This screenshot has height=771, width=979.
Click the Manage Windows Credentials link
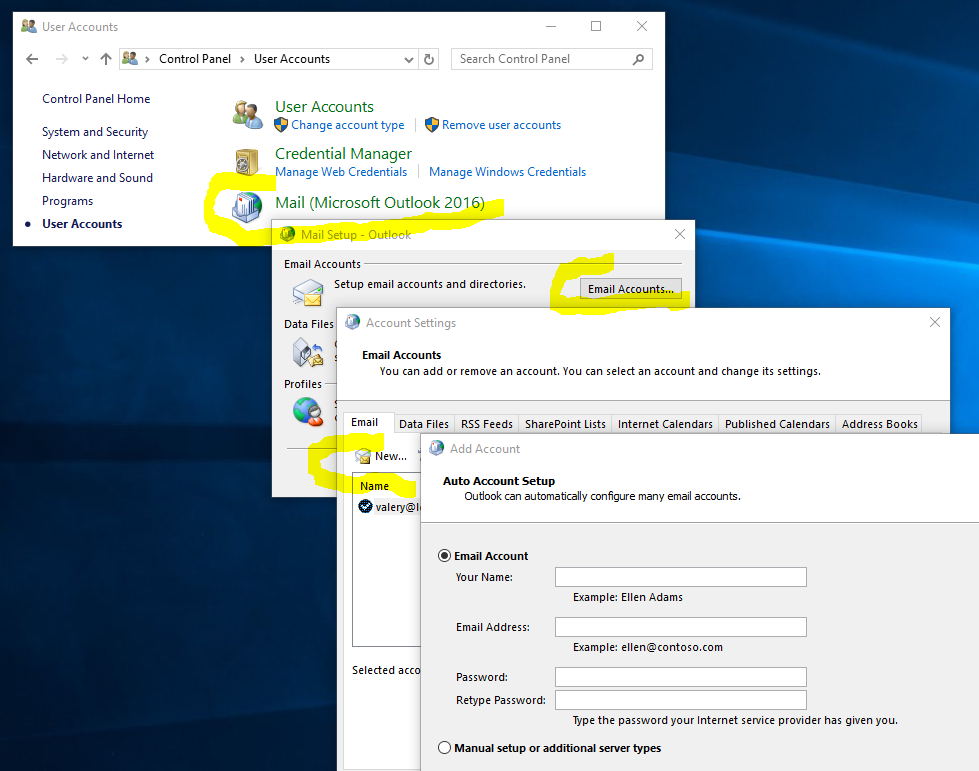507,172
